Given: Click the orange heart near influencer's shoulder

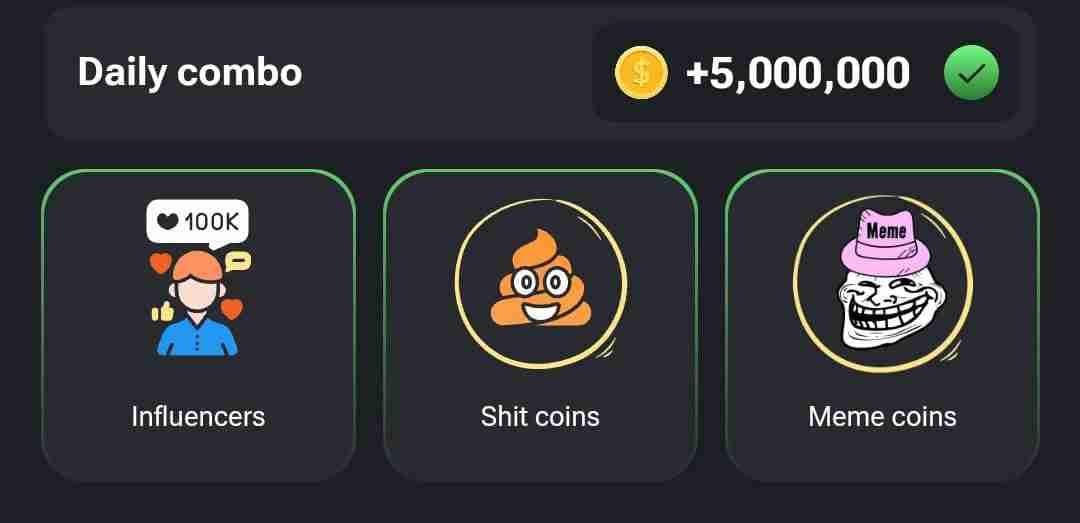Looking at the screenshot, I should [x=231, y=309].
